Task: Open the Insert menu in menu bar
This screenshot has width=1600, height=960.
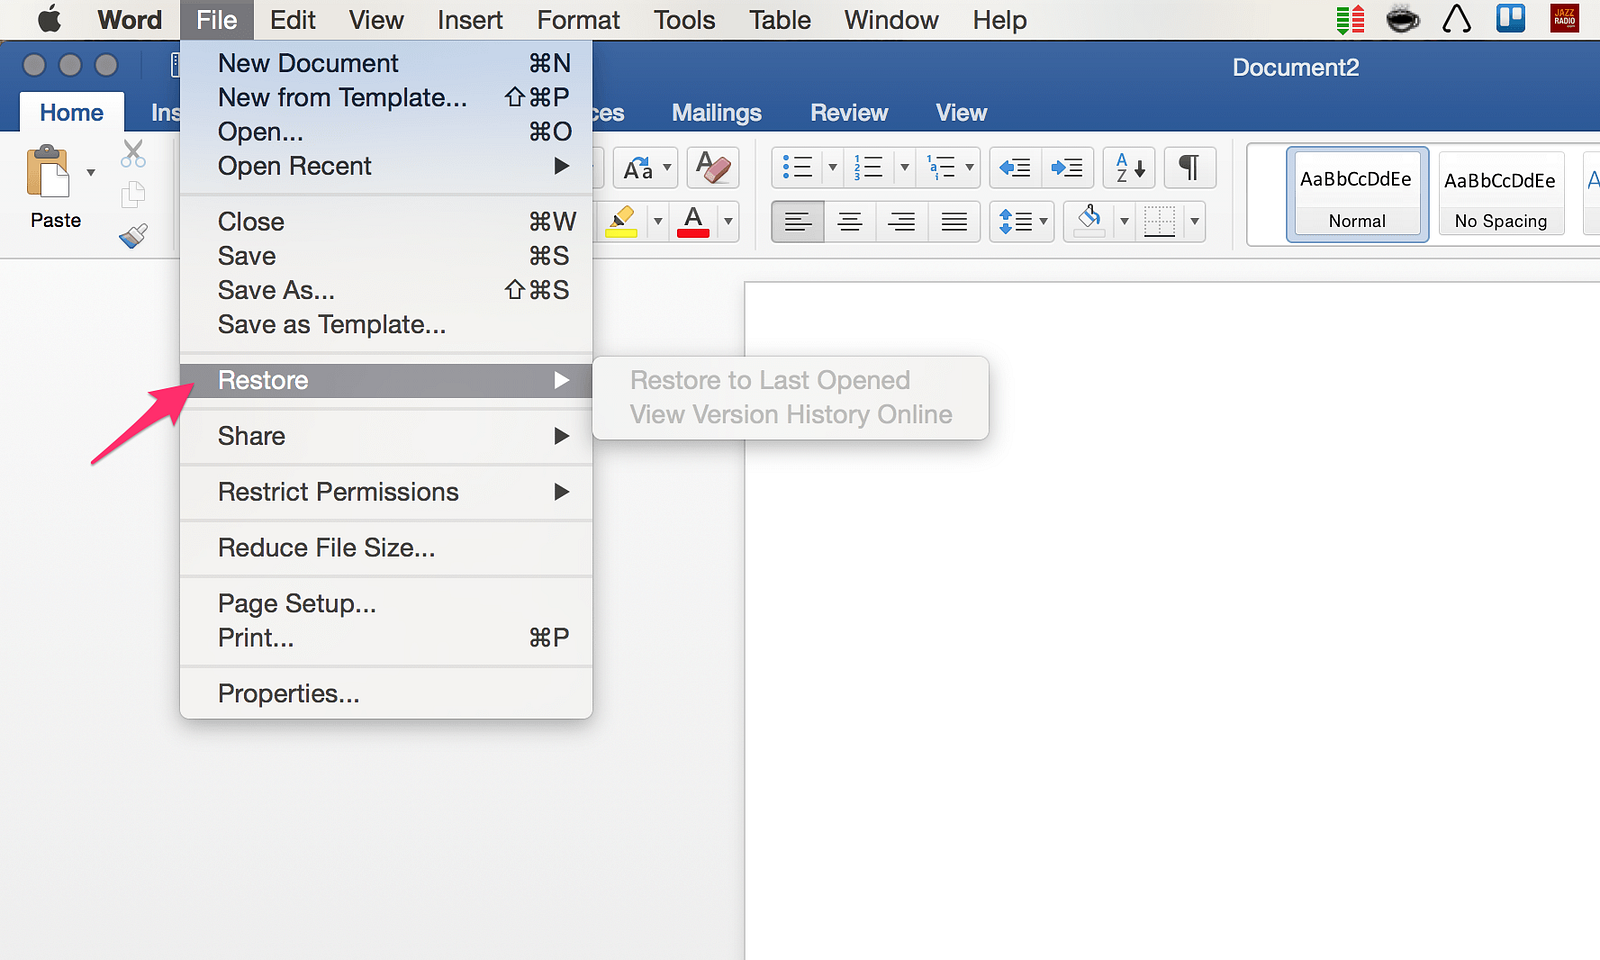Action: (470, 20)
